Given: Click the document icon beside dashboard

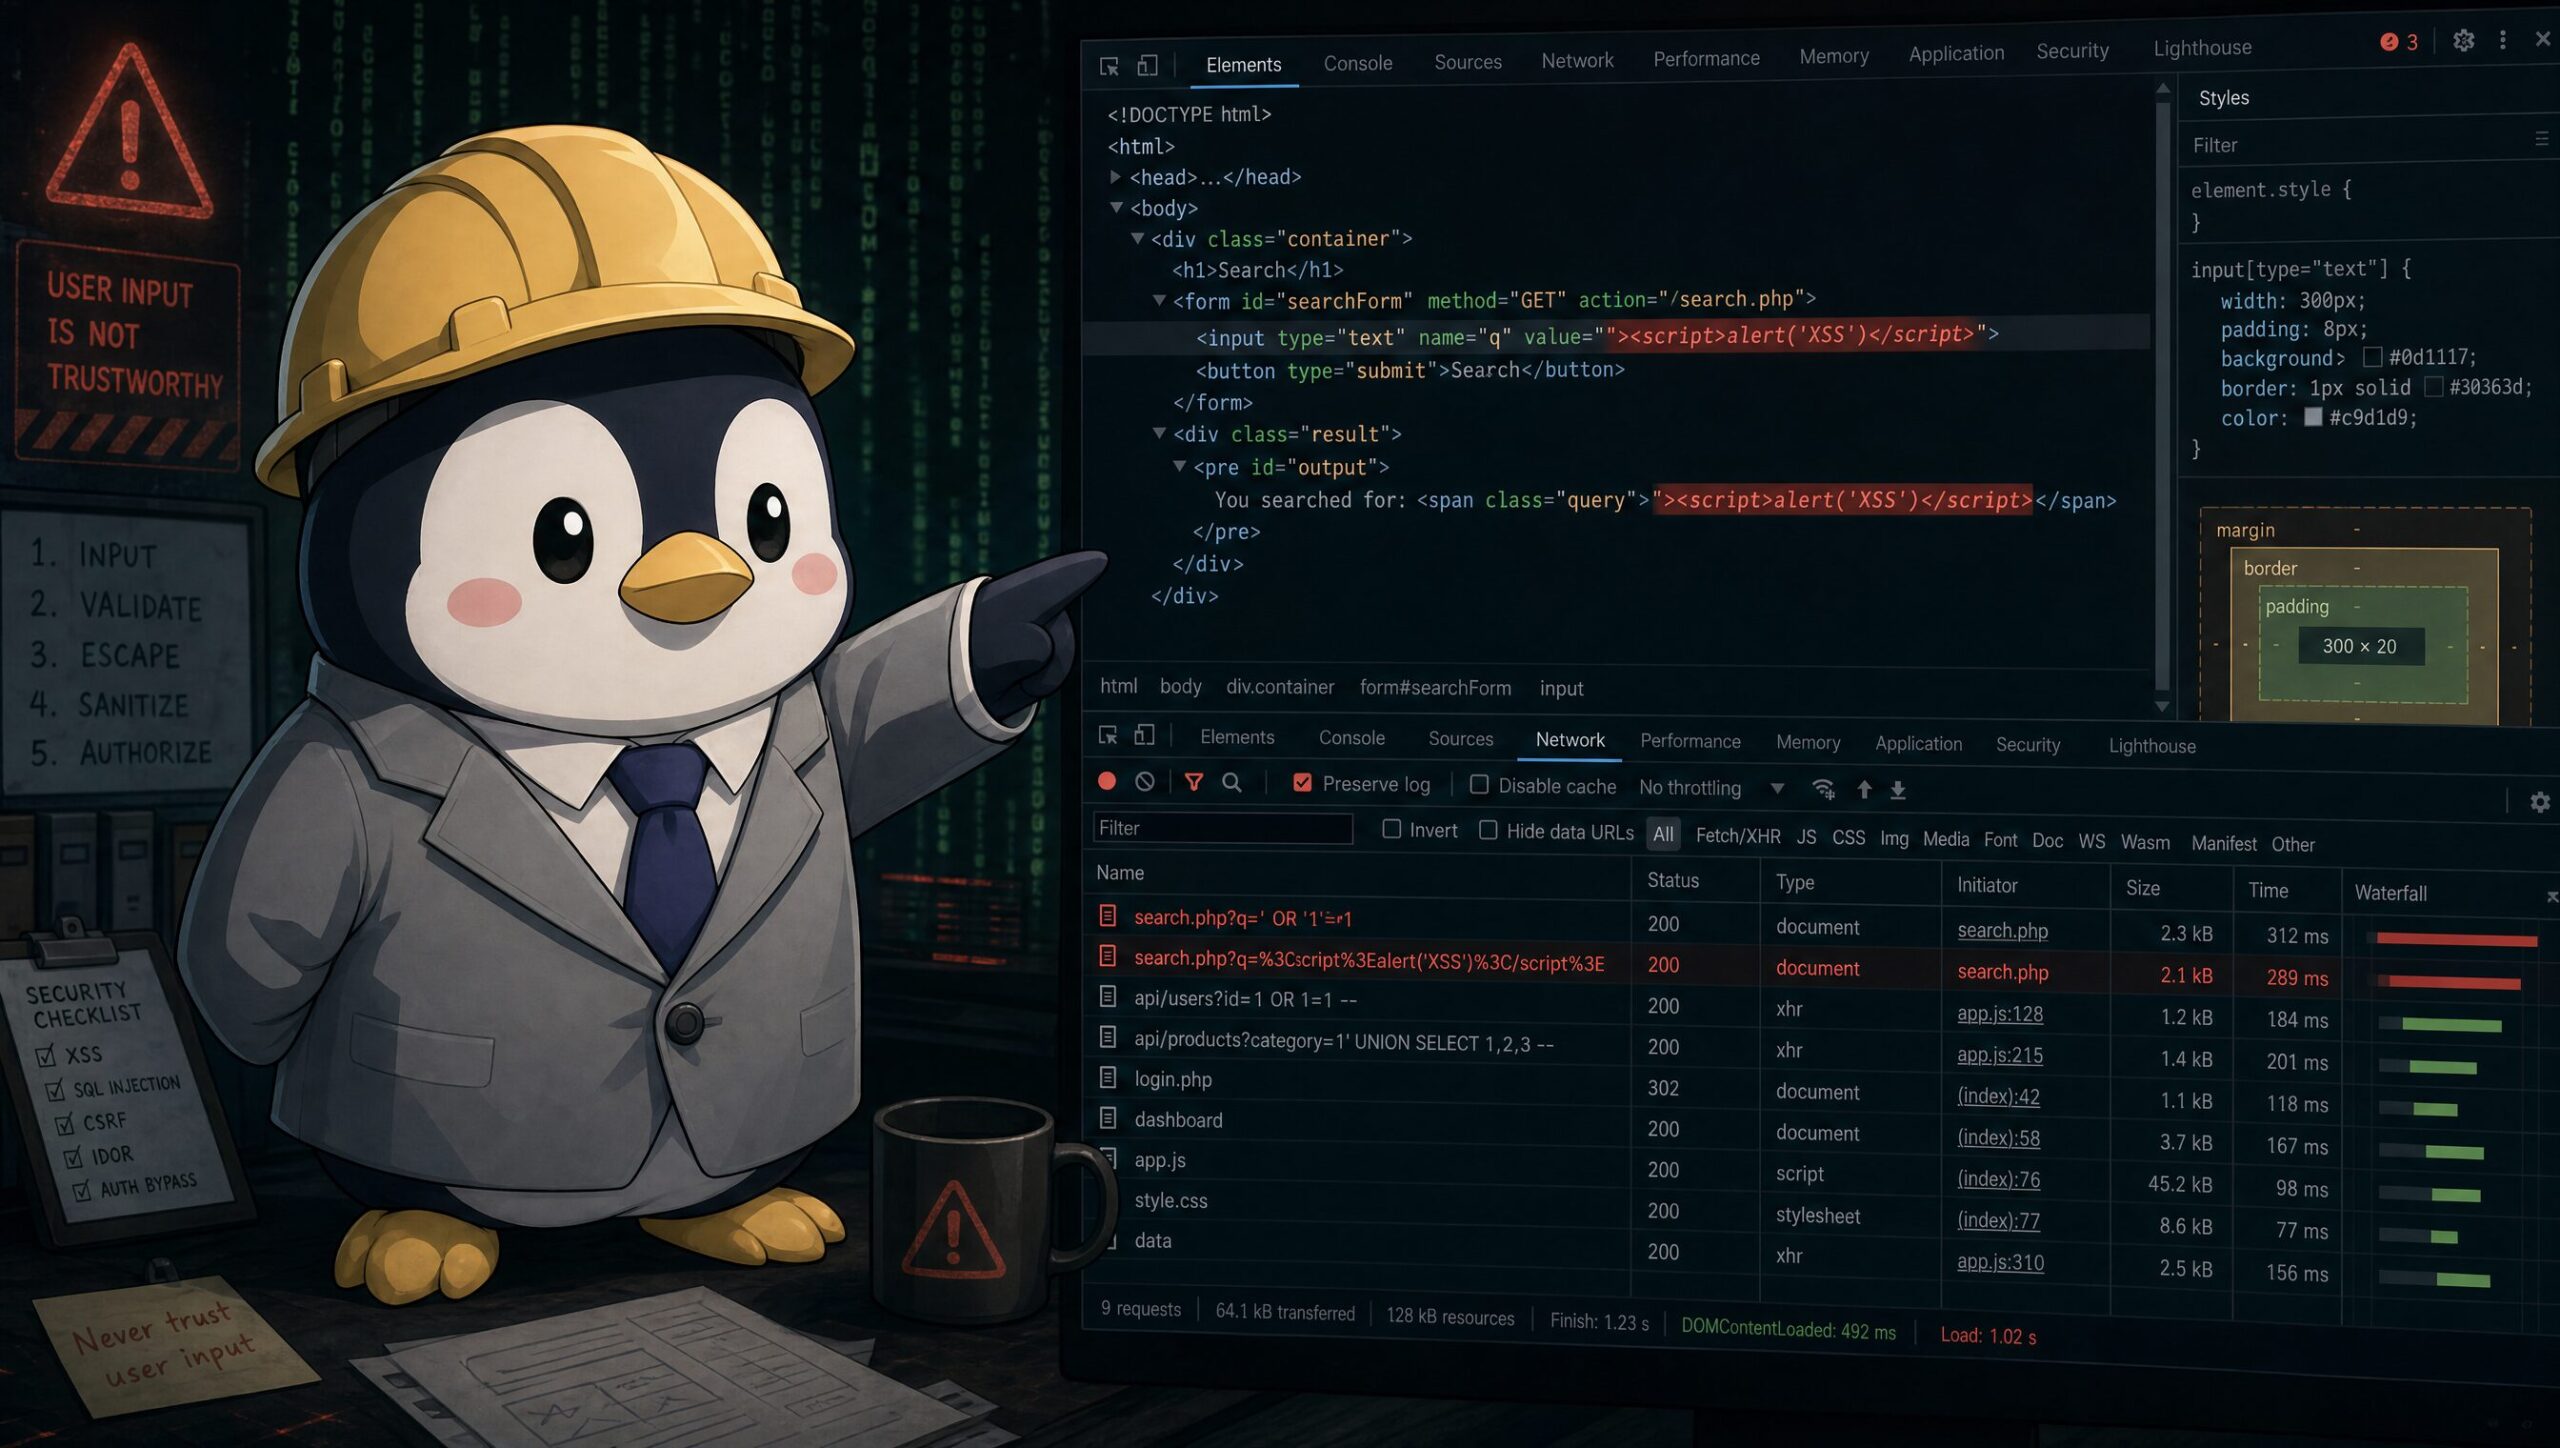Looking at the screenshot, I should 1108,1117.
